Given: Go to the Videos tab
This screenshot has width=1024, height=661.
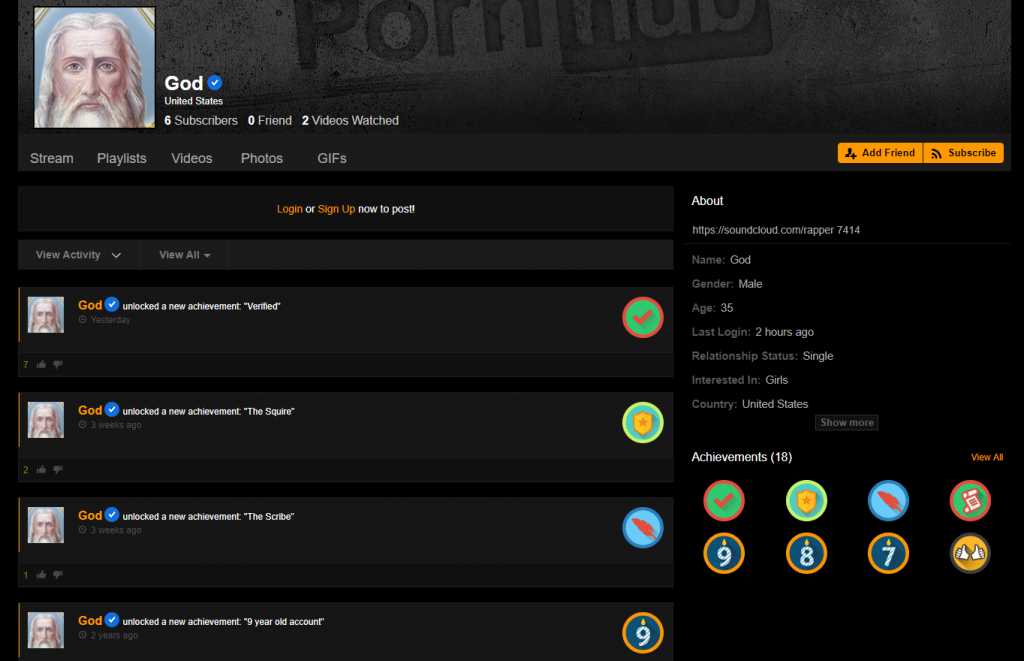Looking at the screenshot, I should point(191,158).
